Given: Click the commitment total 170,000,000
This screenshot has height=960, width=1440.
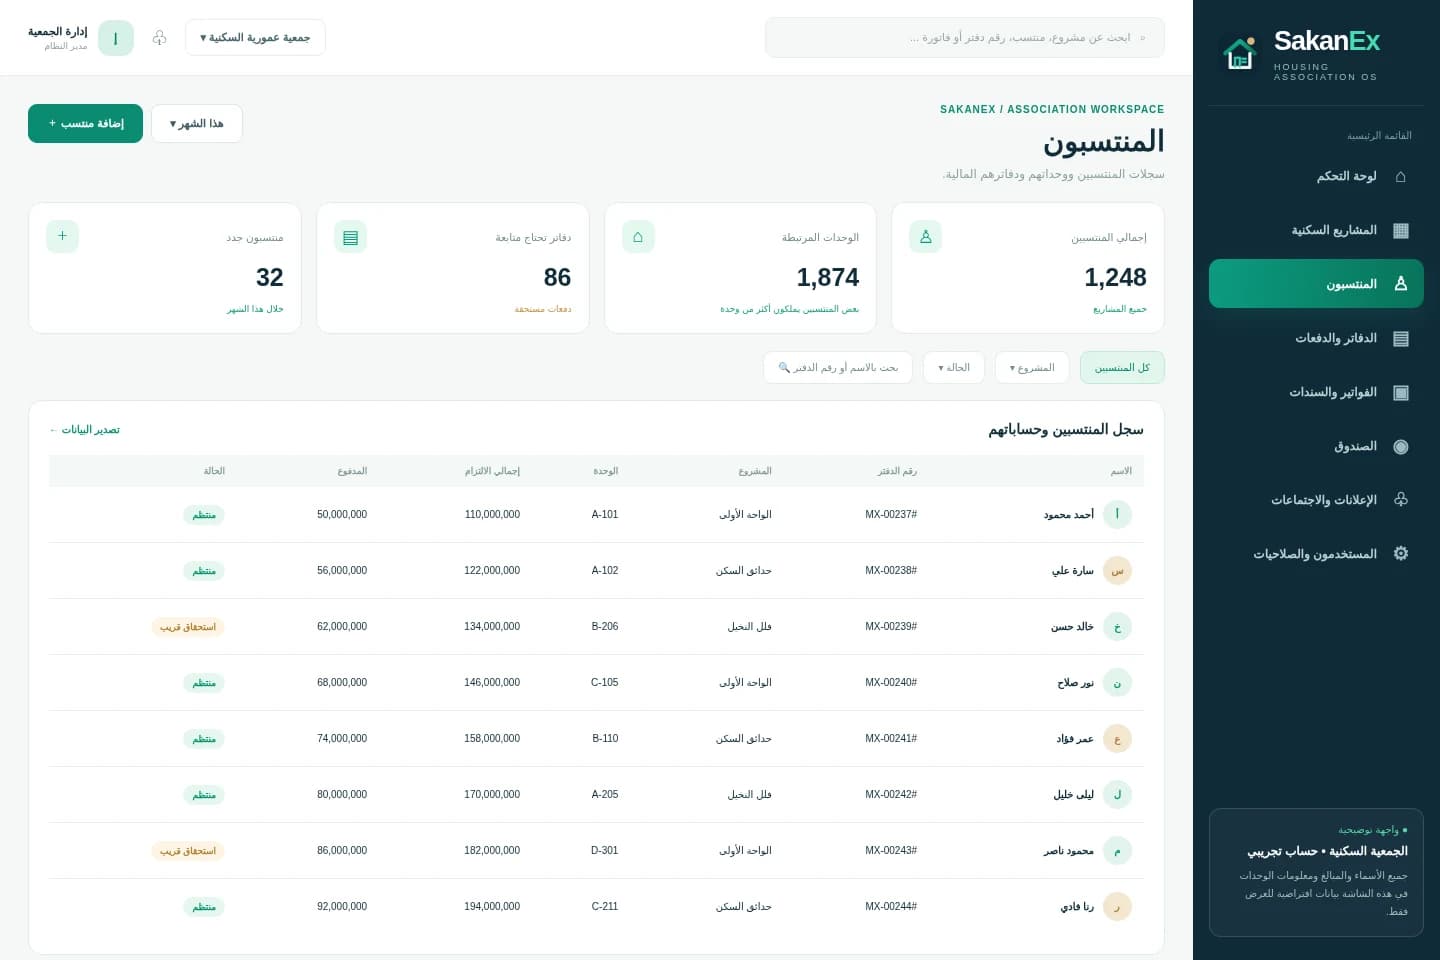Looking at the screenshot, I should click(492, 795).
